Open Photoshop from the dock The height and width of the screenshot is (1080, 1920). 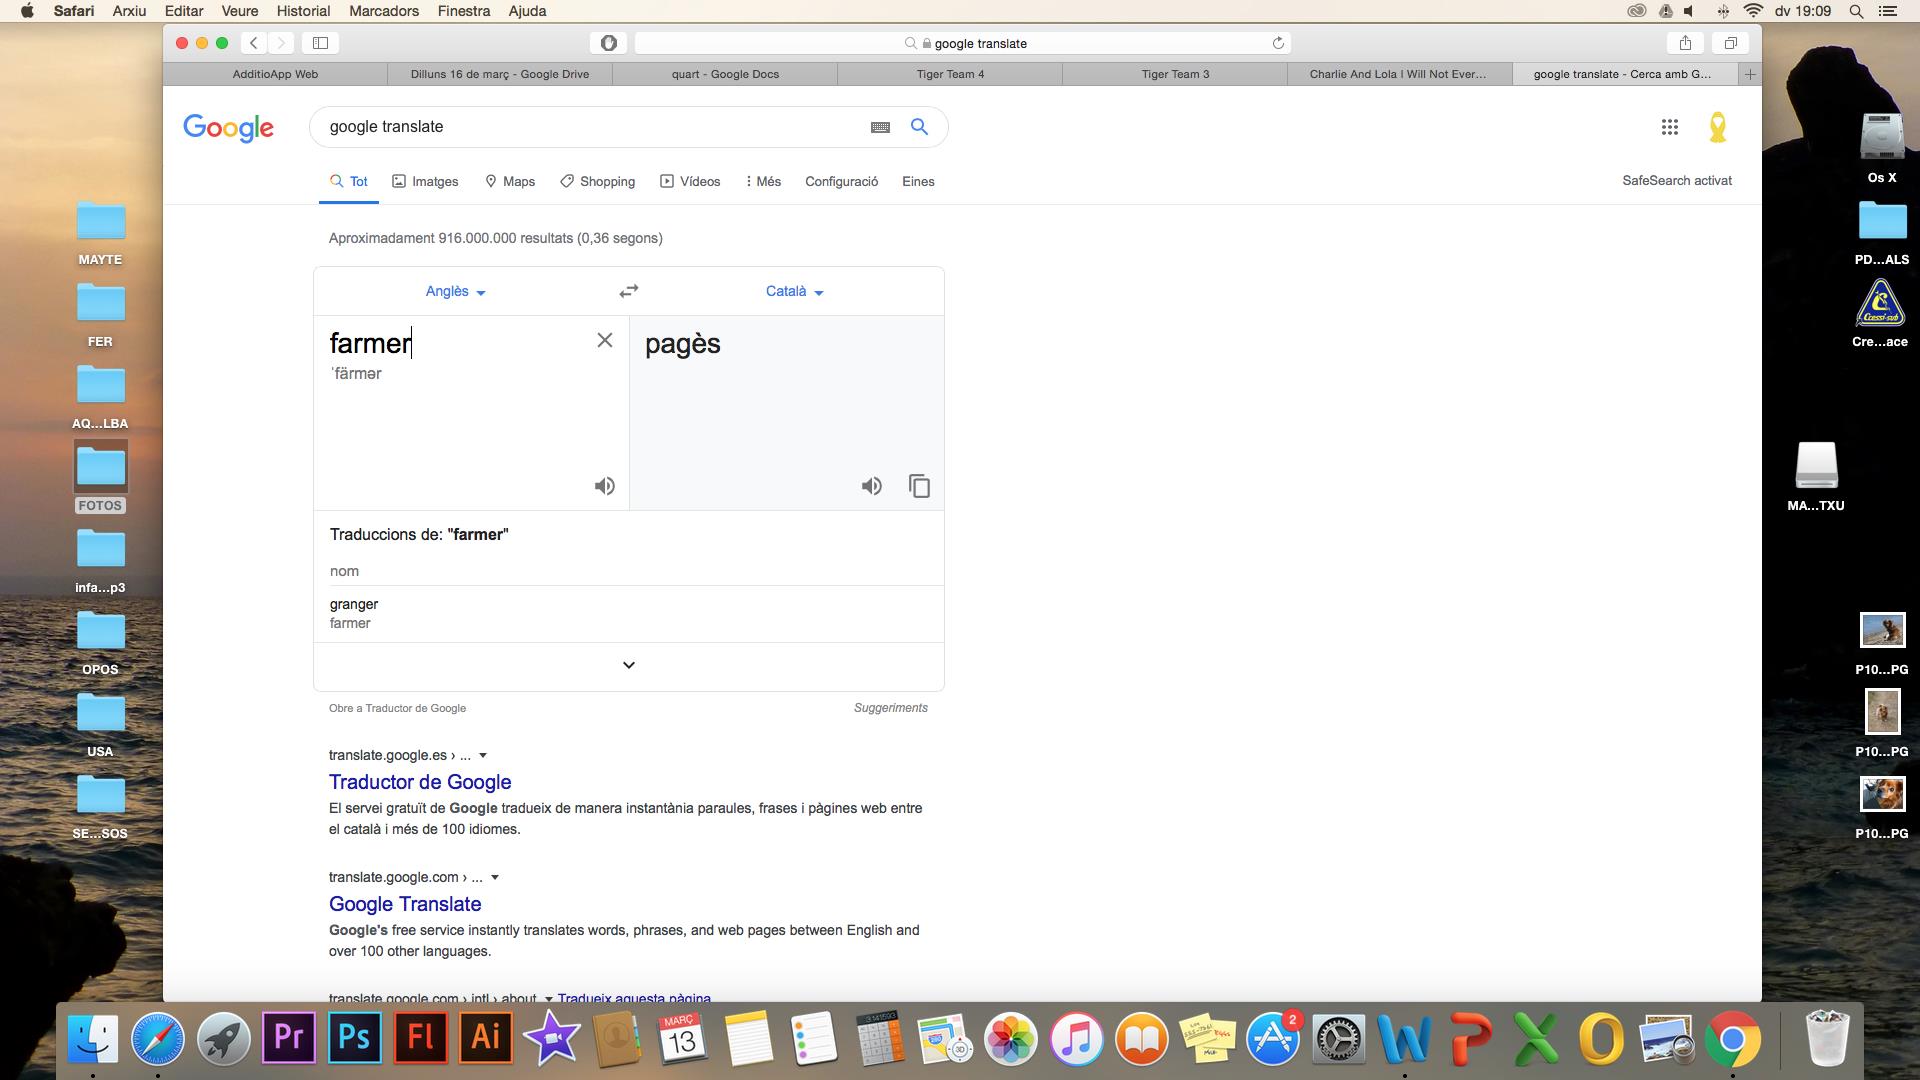click(x=354, y=1037)
